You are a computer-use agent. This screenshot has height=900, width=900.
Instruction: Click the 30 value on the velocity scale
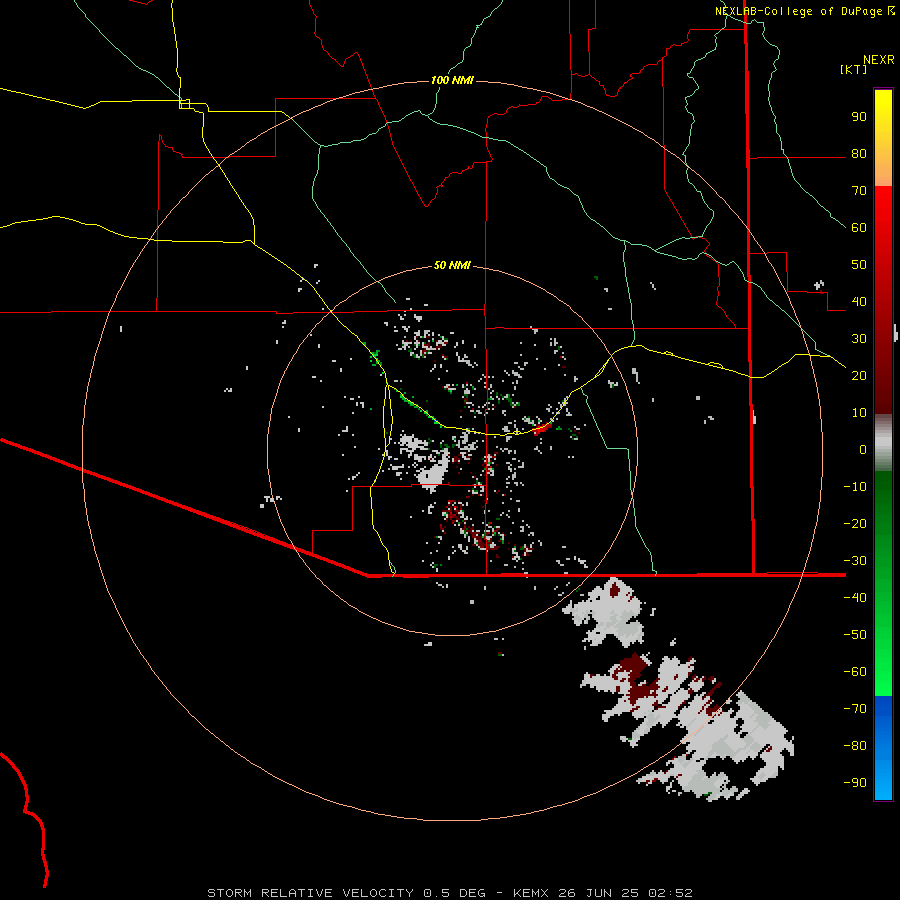[859, 339]
